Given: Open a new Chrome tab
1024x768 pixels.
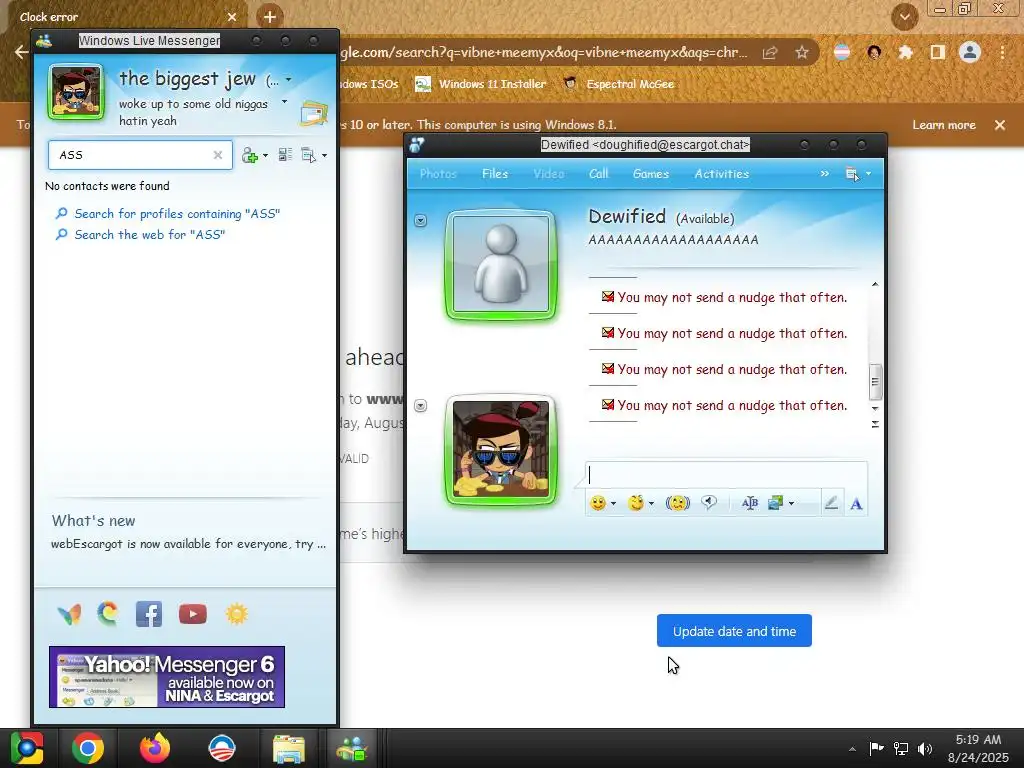Looking at the screenshot, I should 270,16.
